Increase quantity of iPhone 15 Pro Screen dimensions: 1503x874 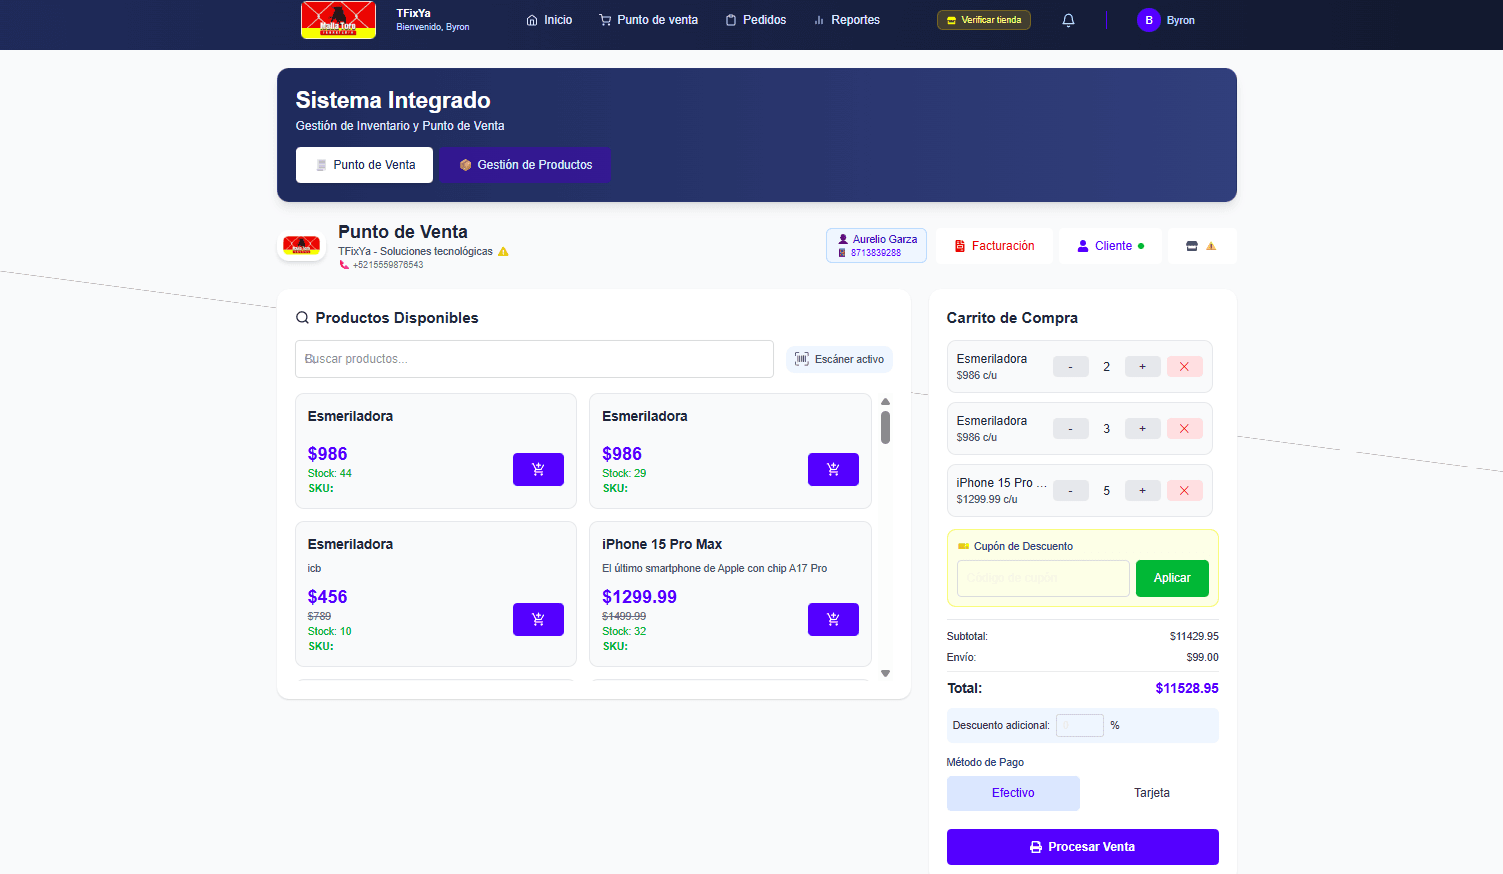tap(1142, 491)
